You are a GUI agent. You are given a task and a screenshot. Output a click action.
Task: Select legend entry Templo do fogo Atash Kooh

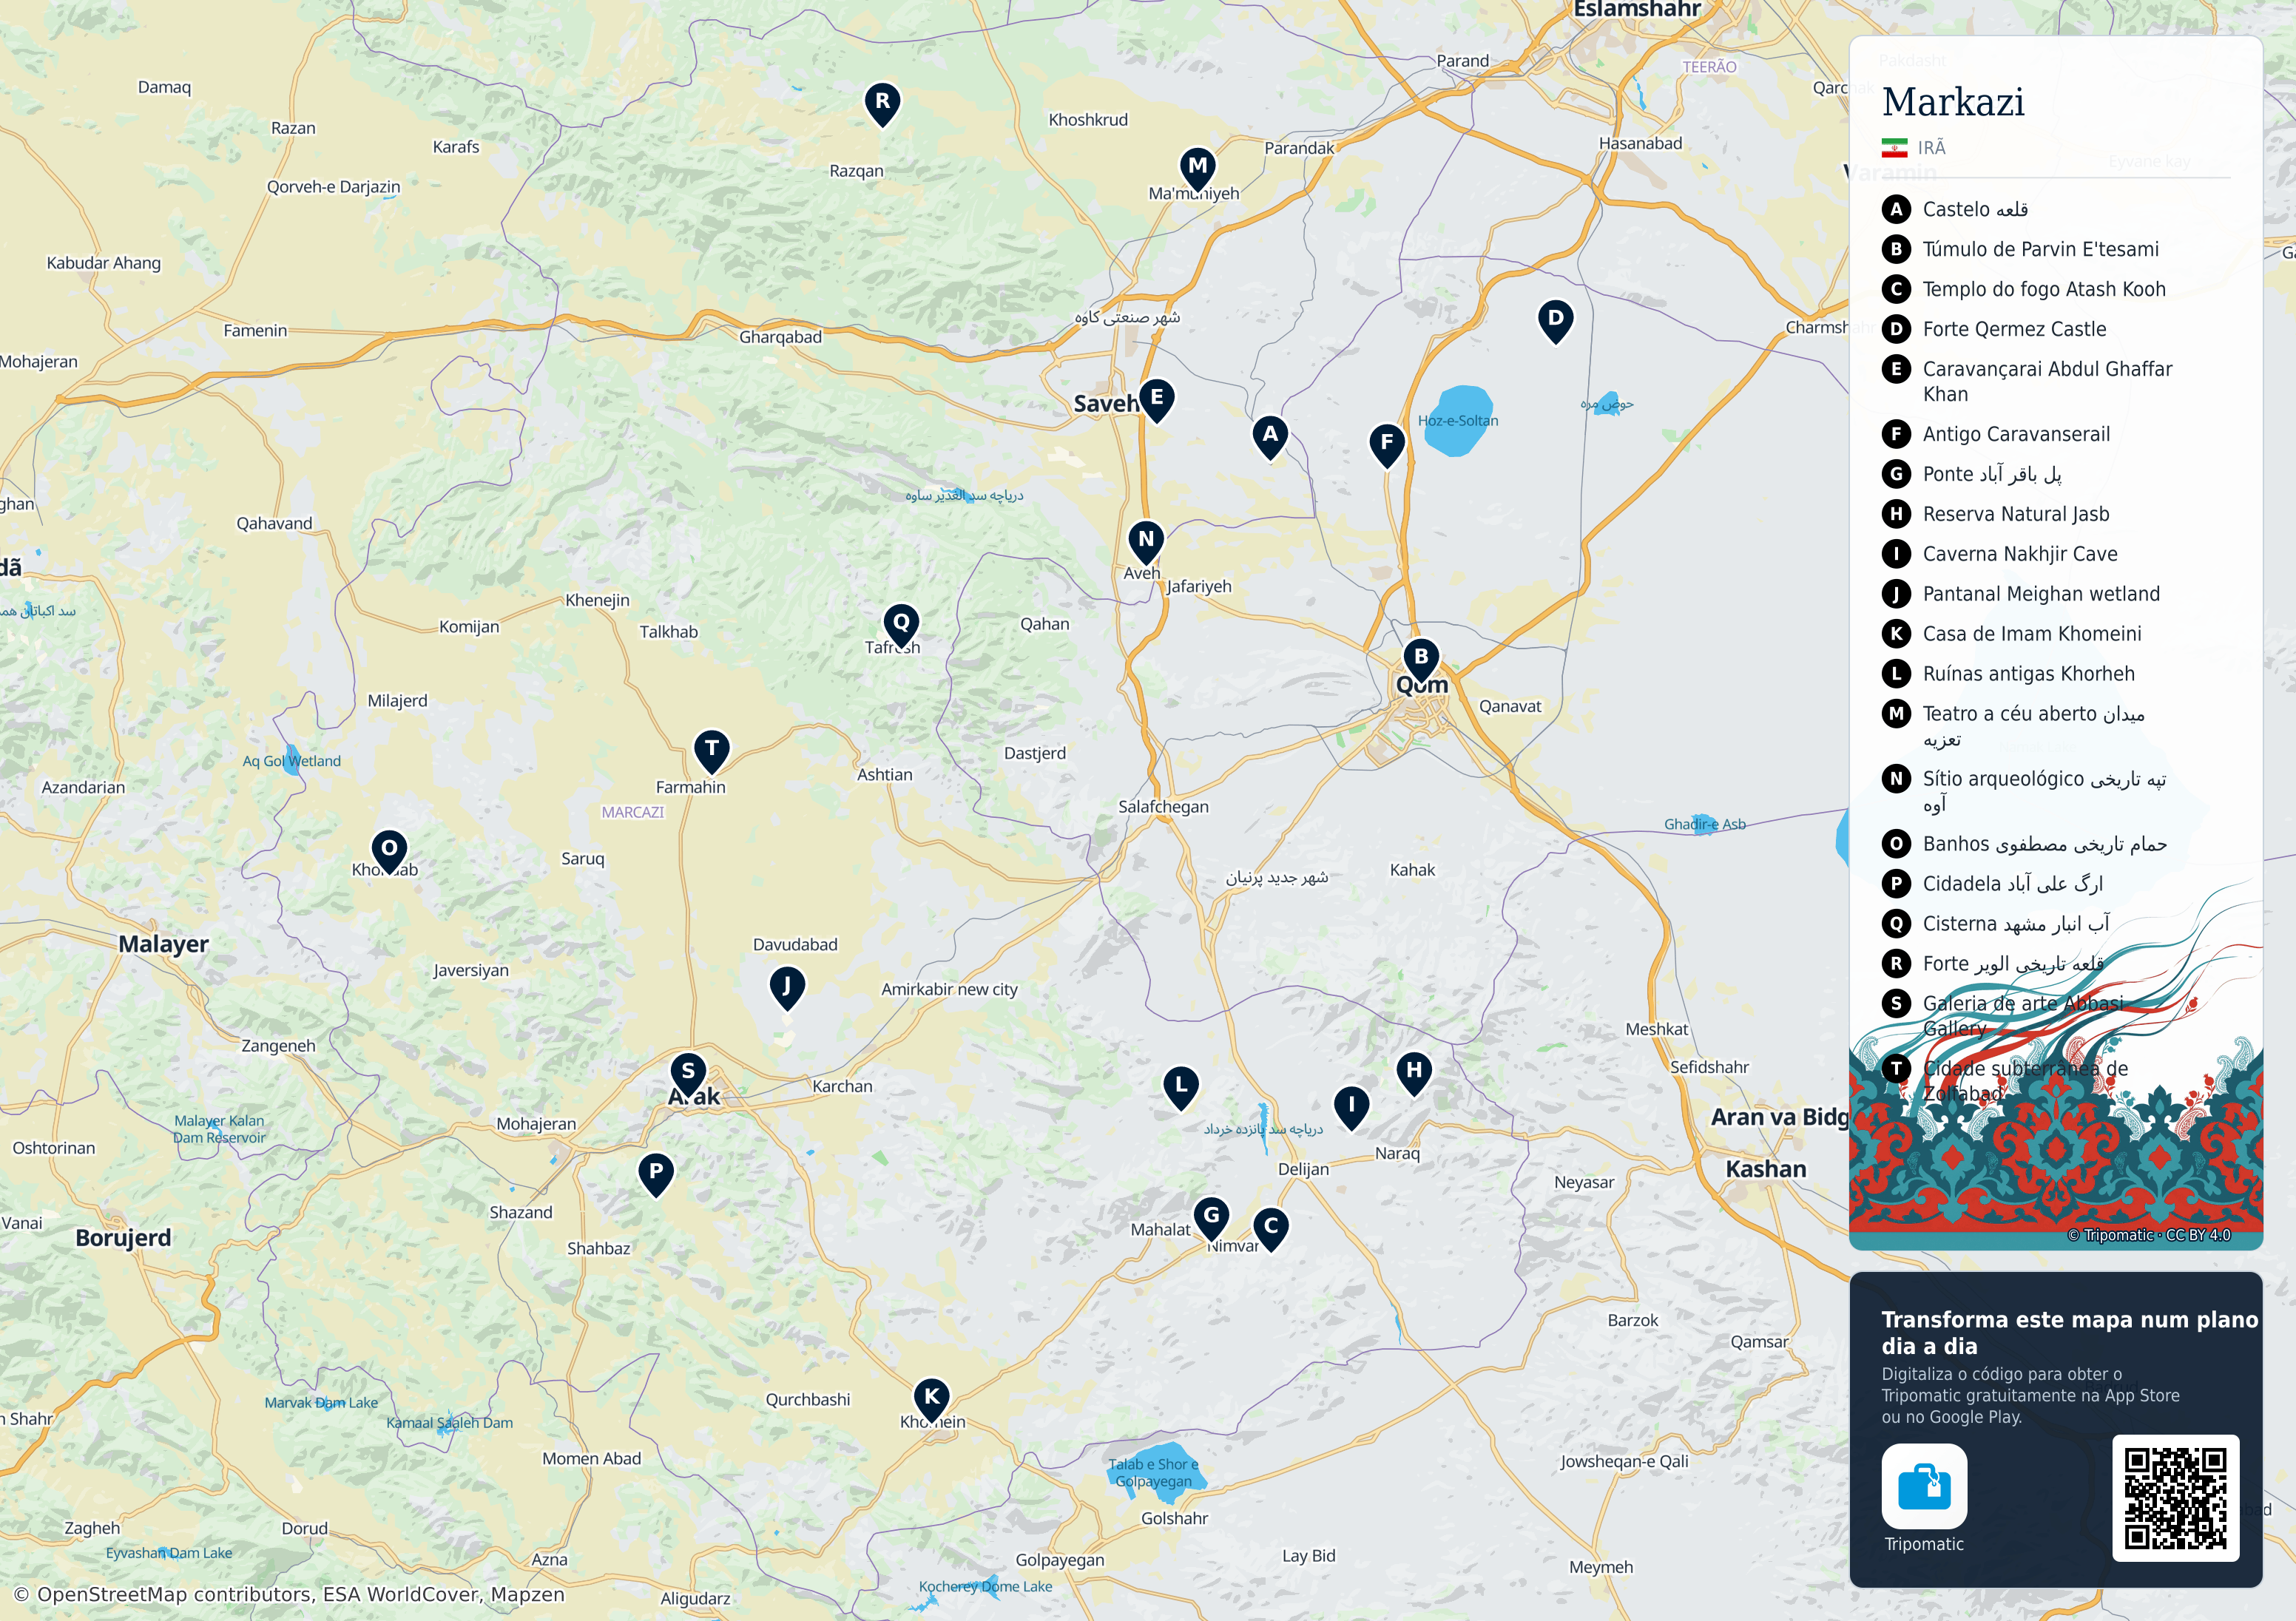[2024, 289]
